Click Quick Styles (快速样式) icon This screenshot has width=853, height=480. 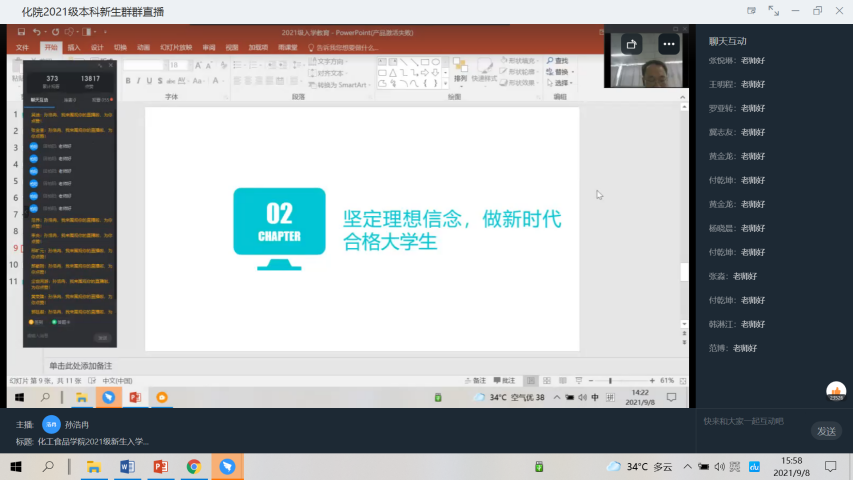pyautogui.click(x=484, y=71)
